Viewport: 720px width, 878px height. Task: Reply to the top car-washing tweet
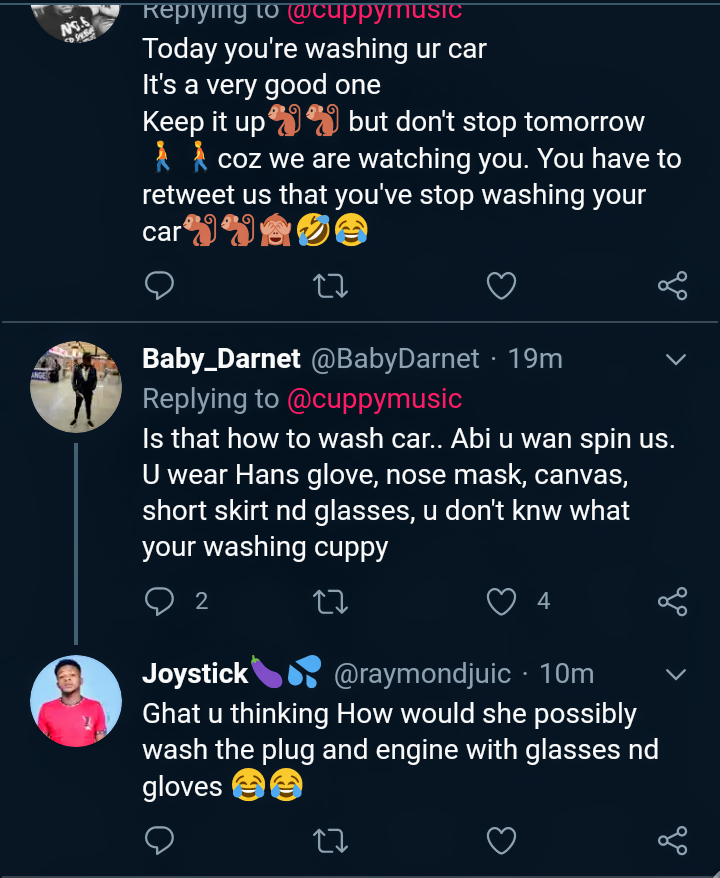pos(159,287)
